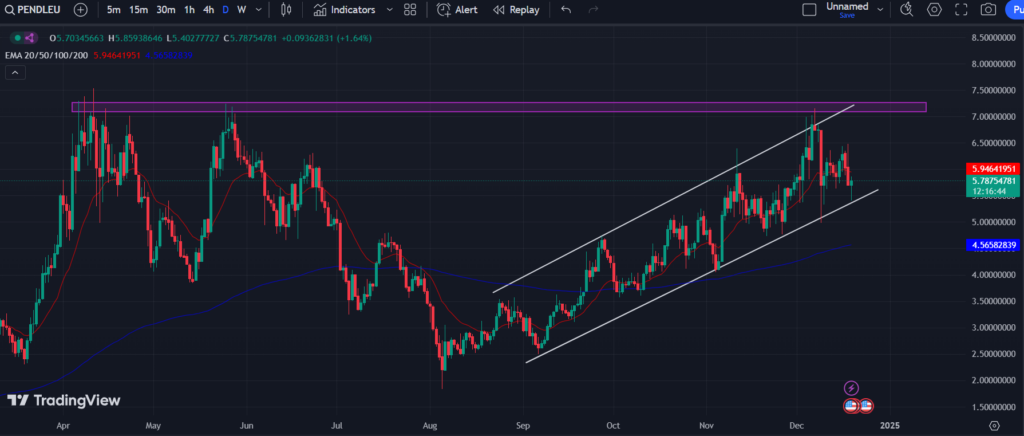Screen dimensions: 1024x436
Task: Switch to the 5m timeframe
Action: tap(114, 10)
